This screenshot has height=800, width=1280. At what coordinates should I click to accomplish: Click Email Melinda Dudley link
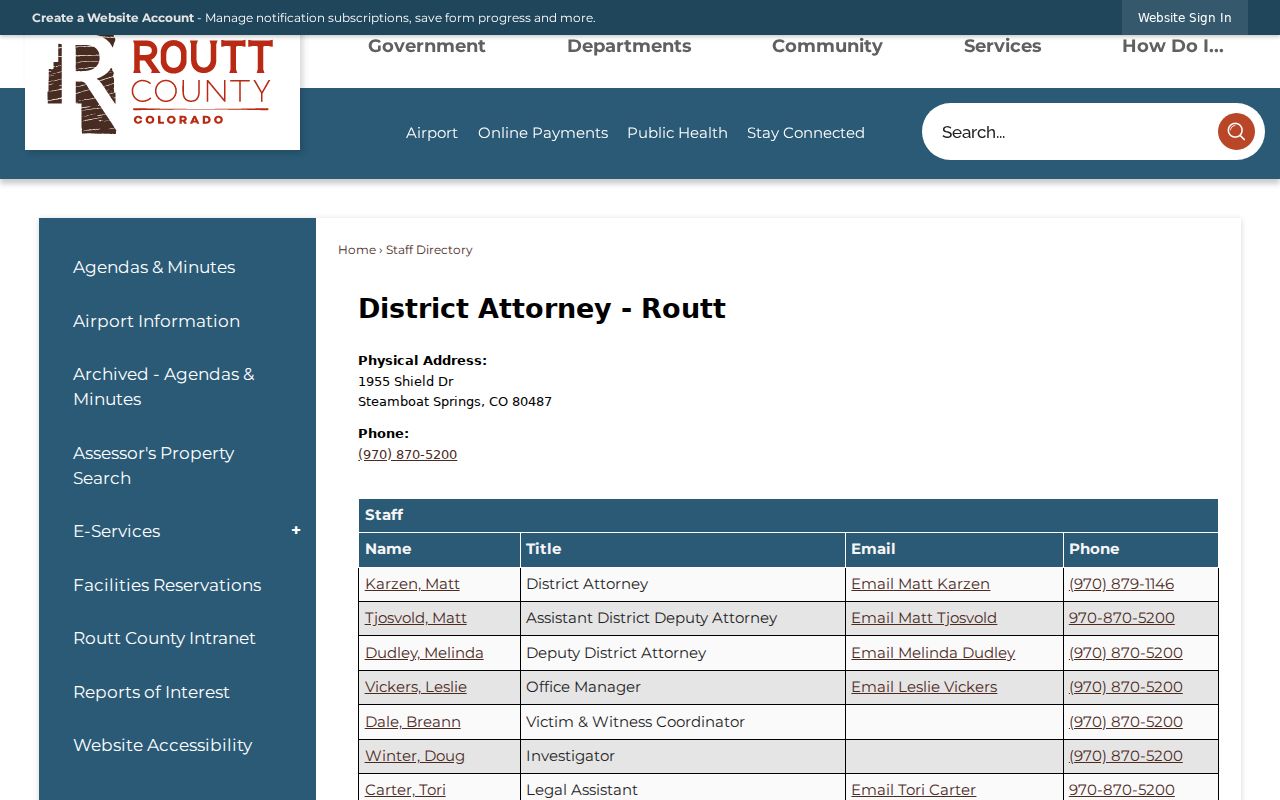933,653
